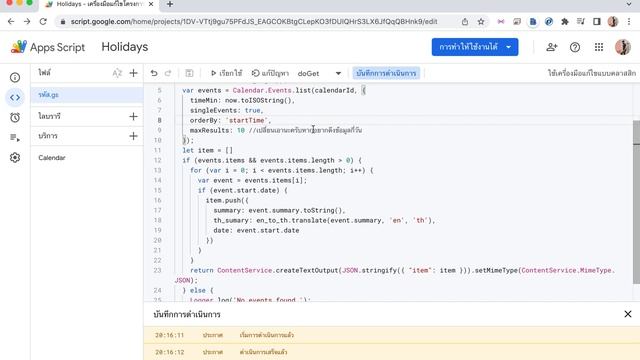Screen dimensions: 640x360
Task: Click the code editor vertical scrollbar
Action: coord(636,202)
